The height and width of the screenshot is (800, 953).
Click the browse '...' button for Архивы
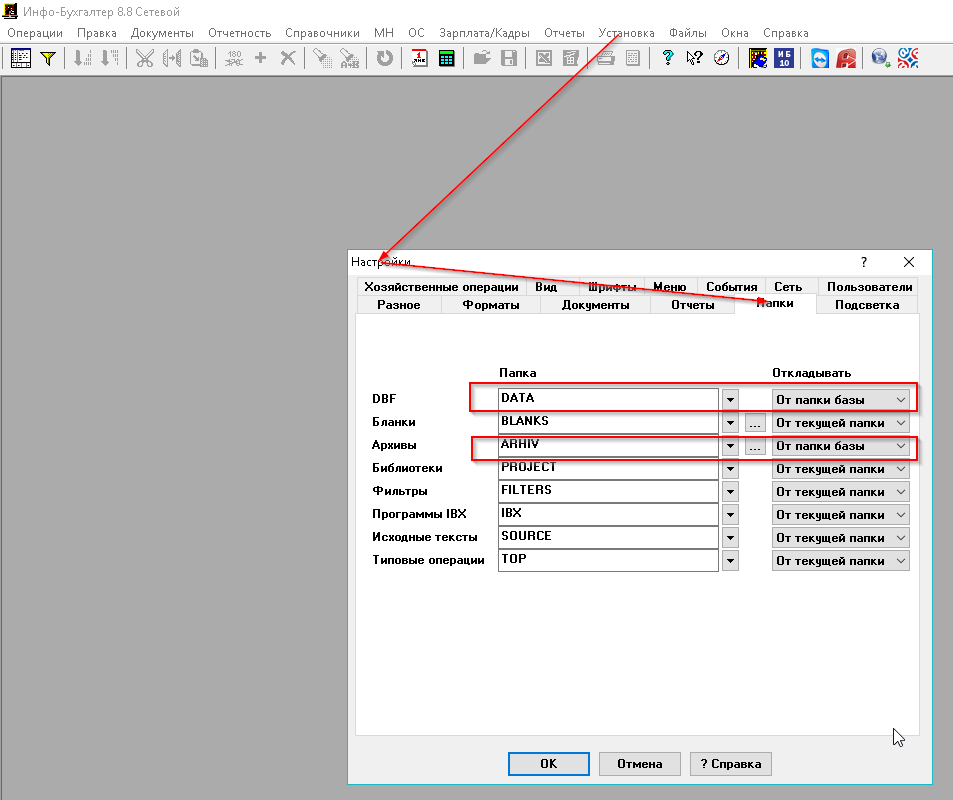pos(755,446)
